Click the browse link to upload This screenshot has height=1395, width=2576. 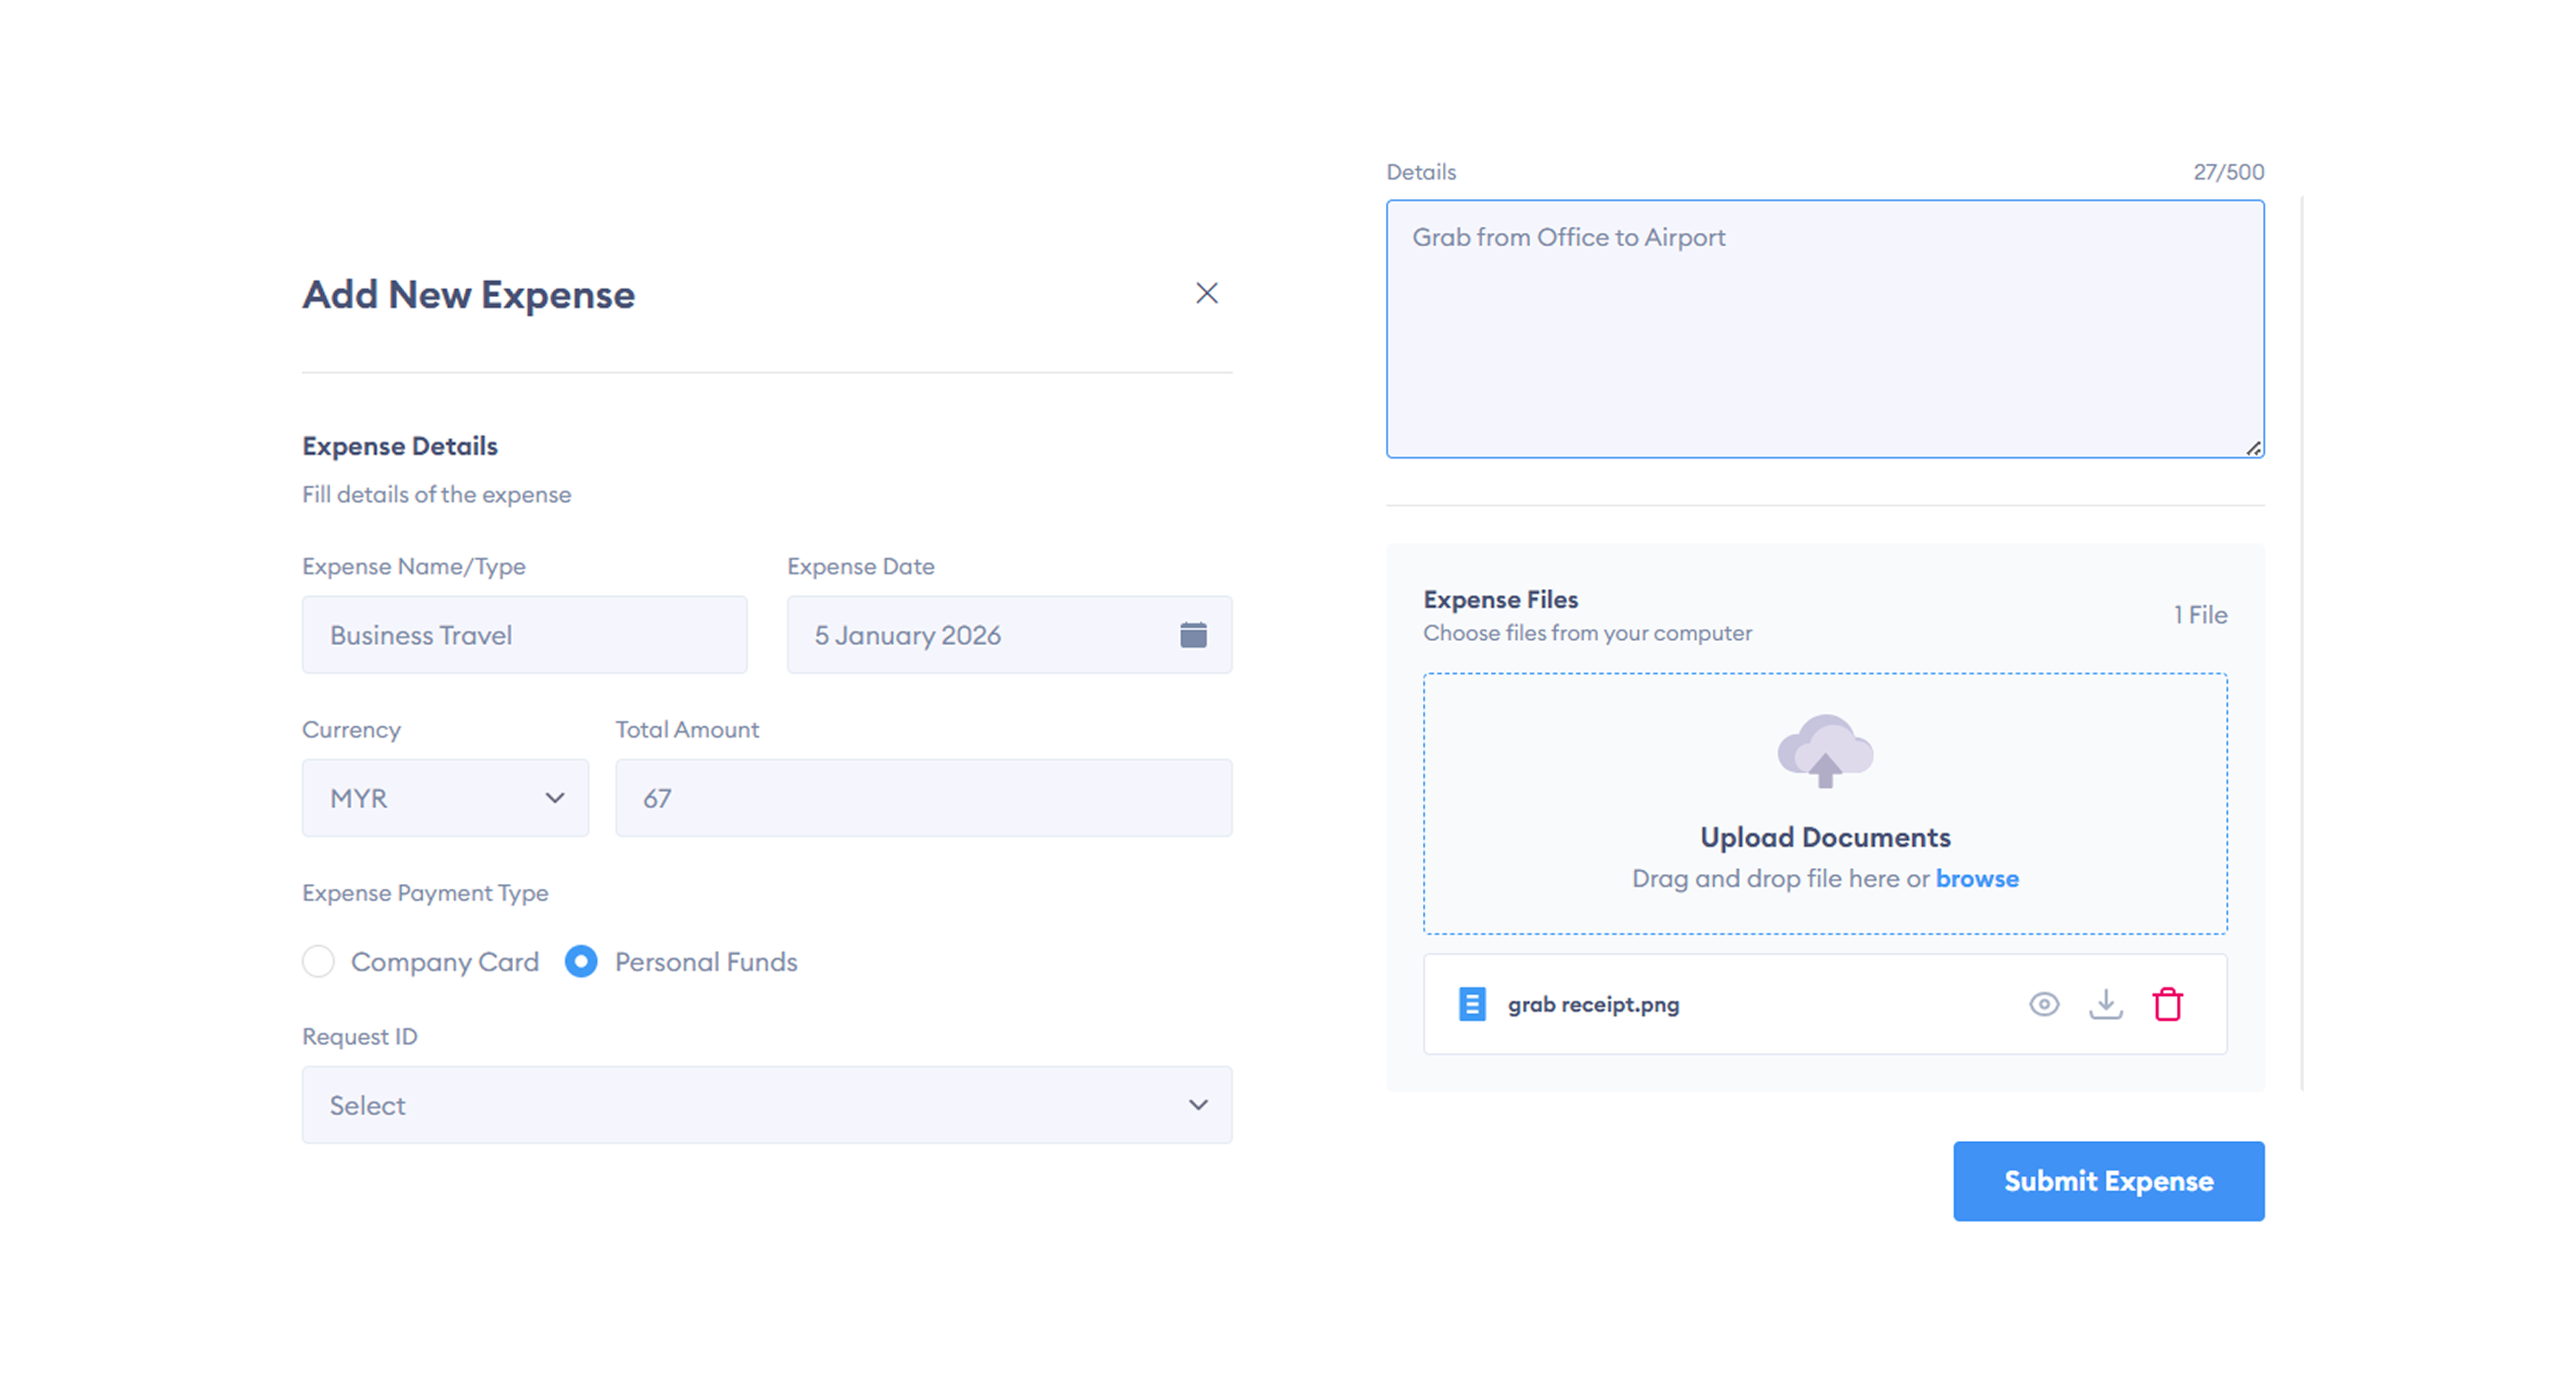[x=1977, y=879]
